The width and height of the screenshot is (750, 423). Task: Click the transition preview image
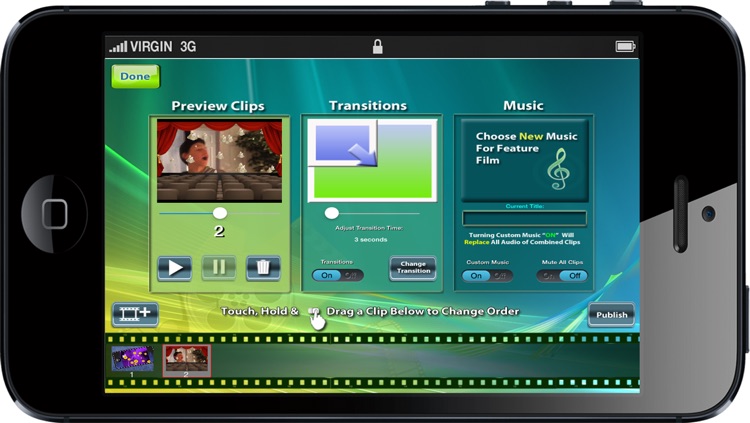click(x=372, y=160)
